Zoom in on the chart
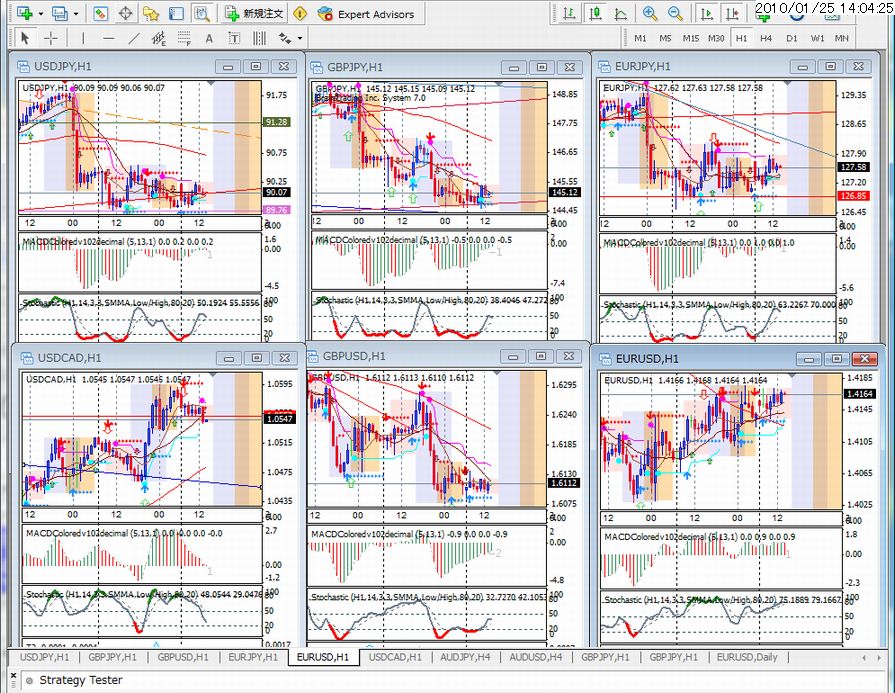 click(649, 13)
